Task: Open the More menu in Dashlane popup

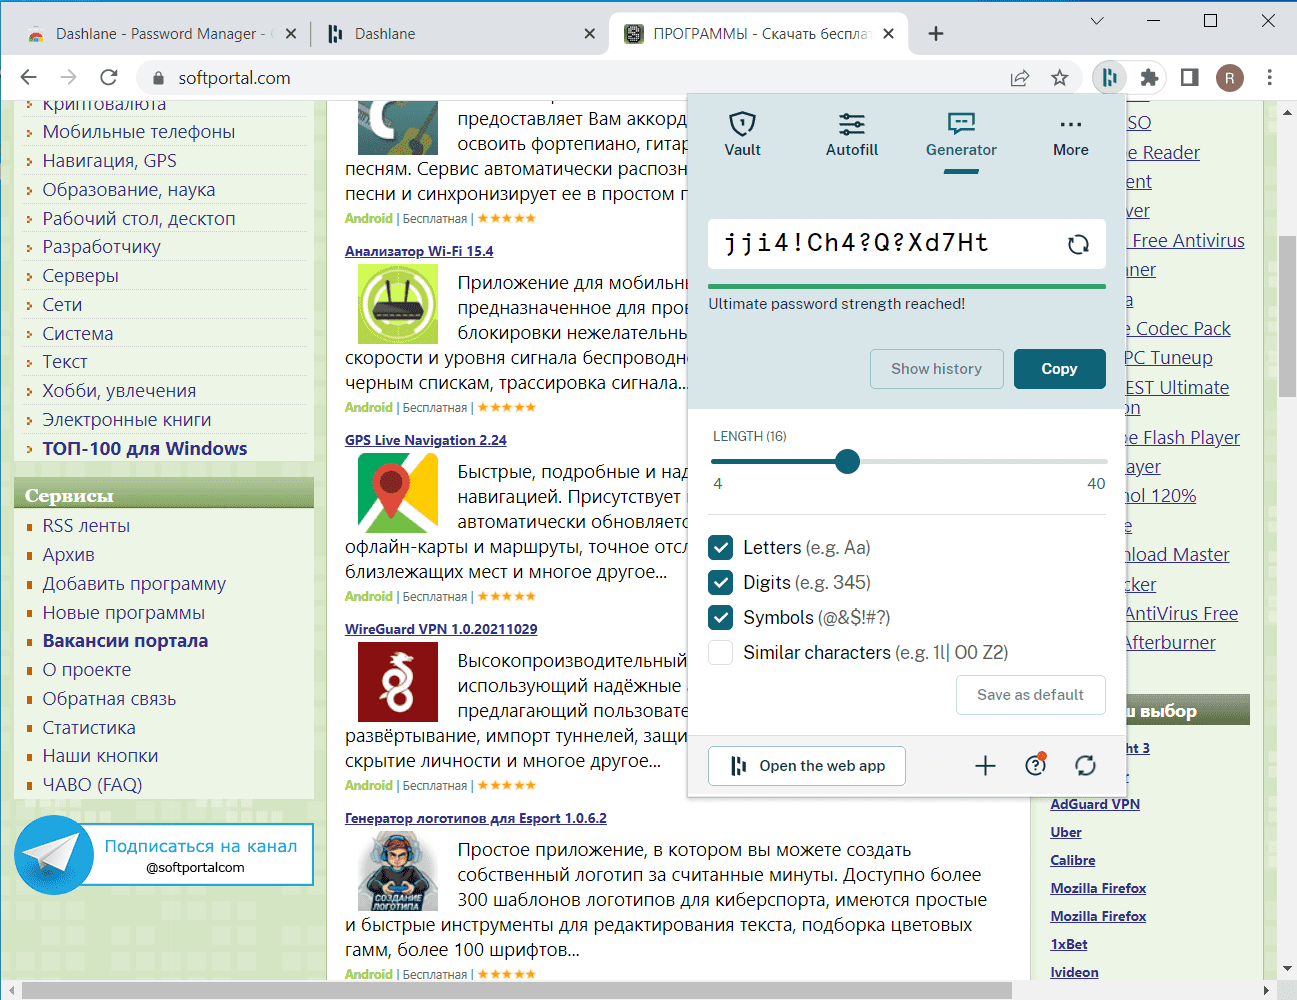Action: [x=1071, y=135]
